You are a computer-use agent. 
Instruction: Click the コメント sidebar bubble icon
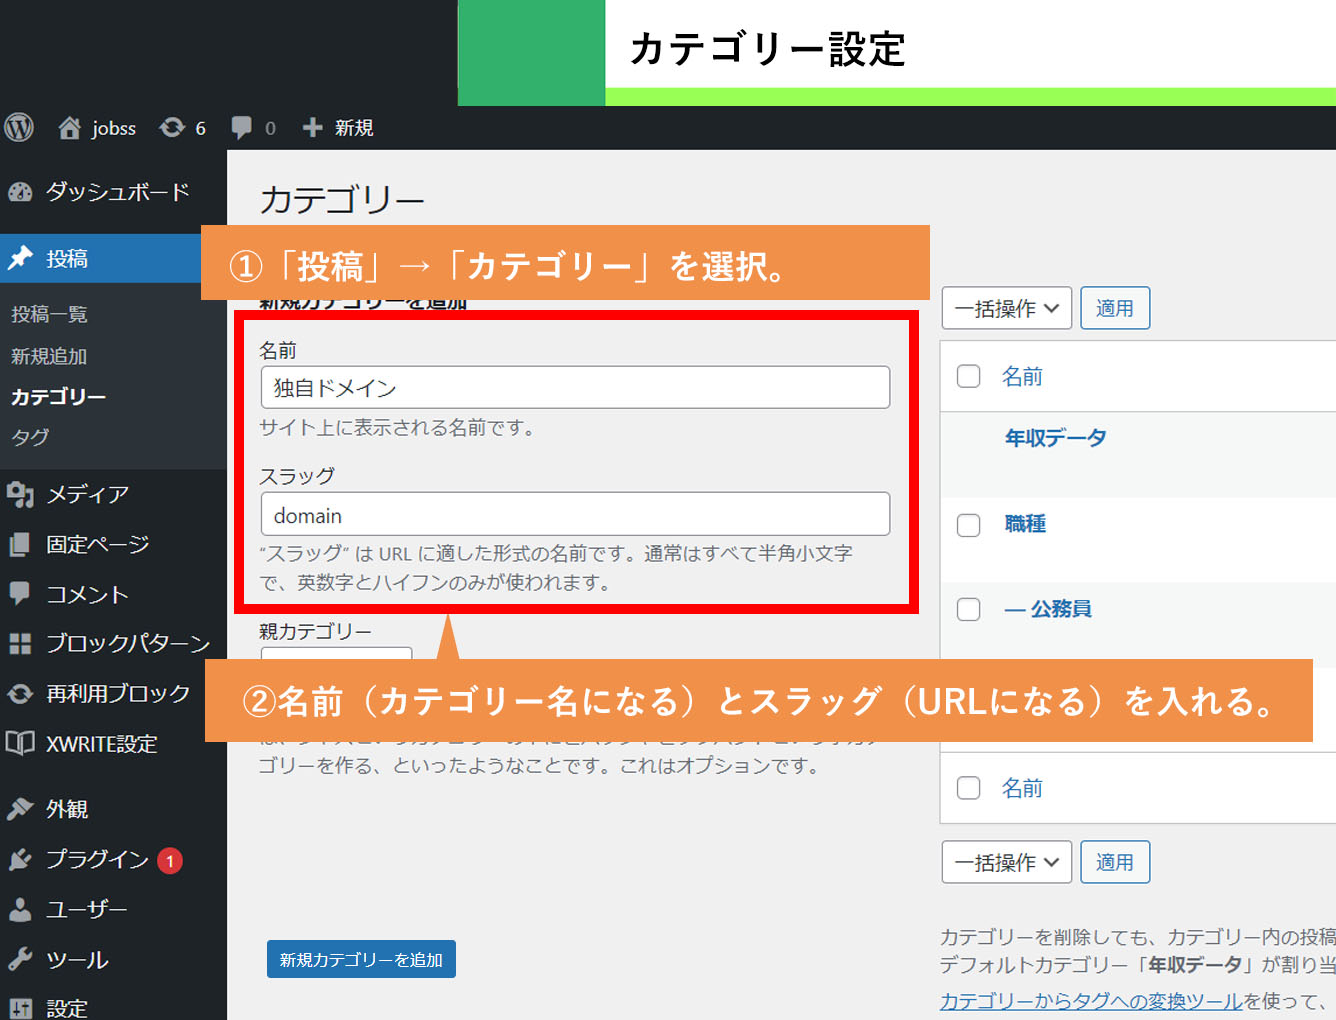click(20, 593)
